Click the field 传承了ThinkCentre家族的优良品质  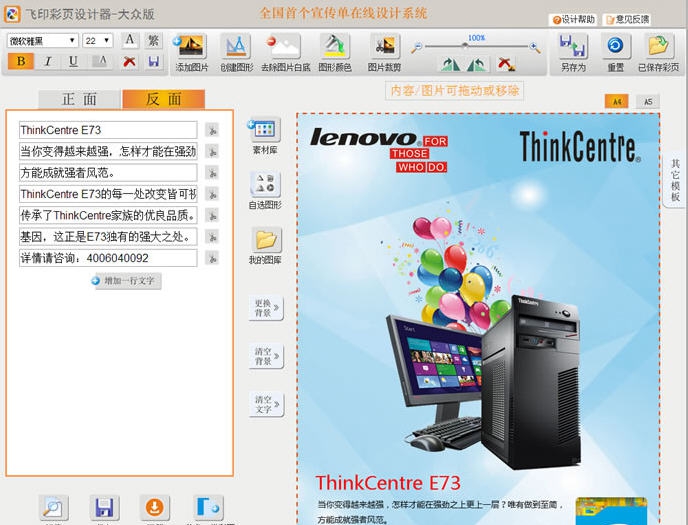coord(108,215)
